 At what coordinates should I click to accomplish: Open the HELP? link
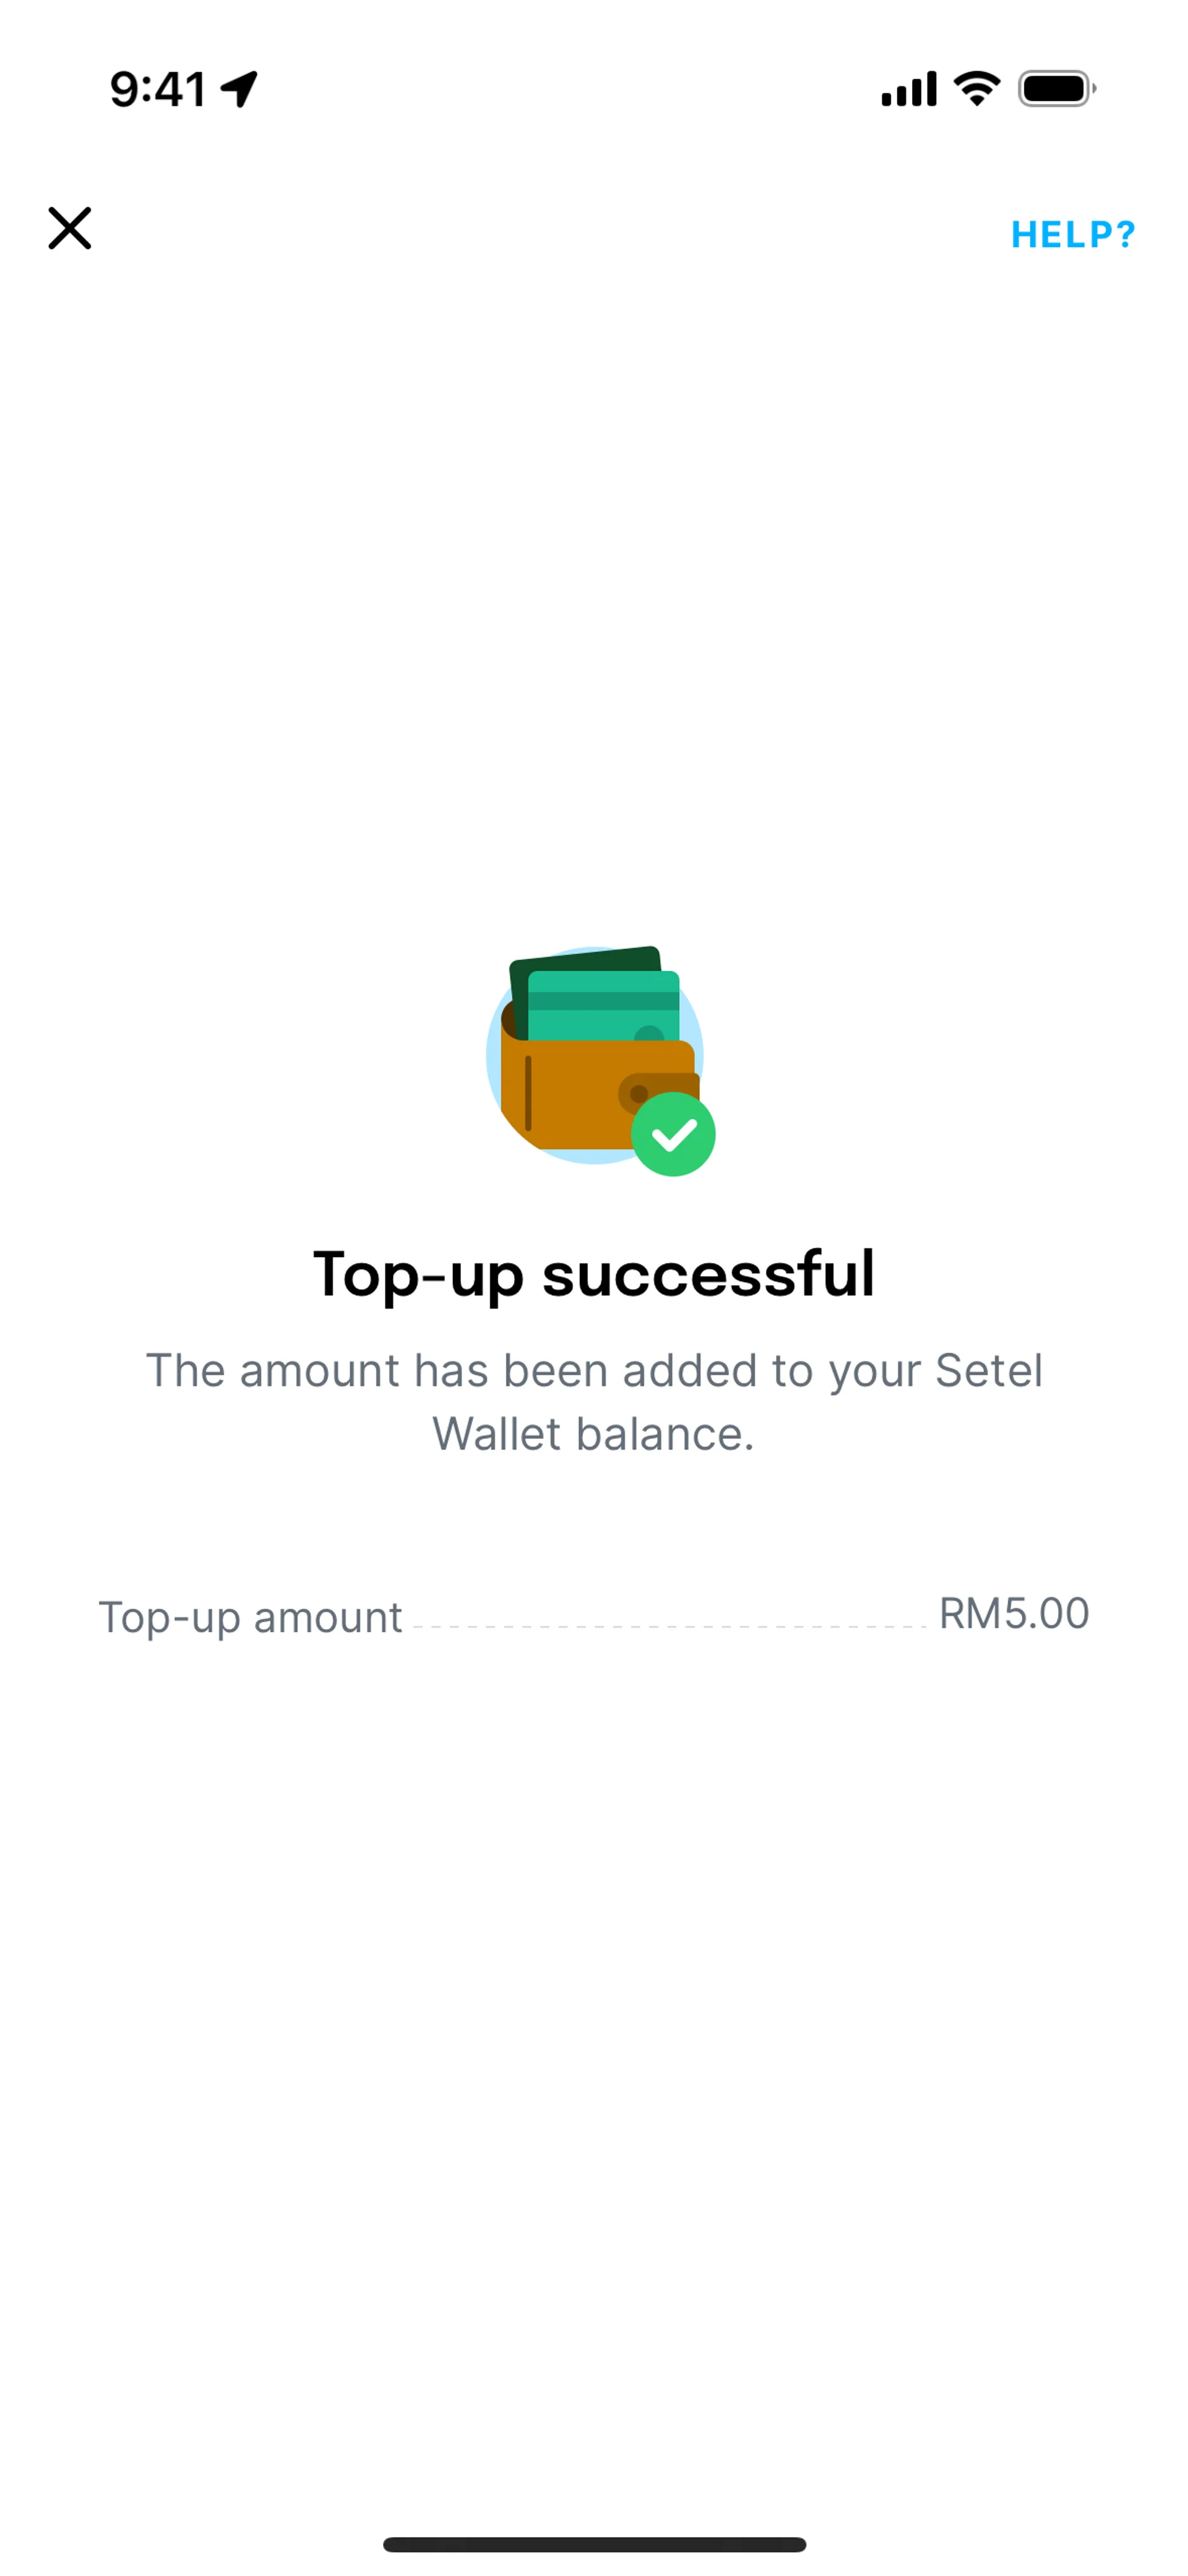click(x=1072, y=235)
